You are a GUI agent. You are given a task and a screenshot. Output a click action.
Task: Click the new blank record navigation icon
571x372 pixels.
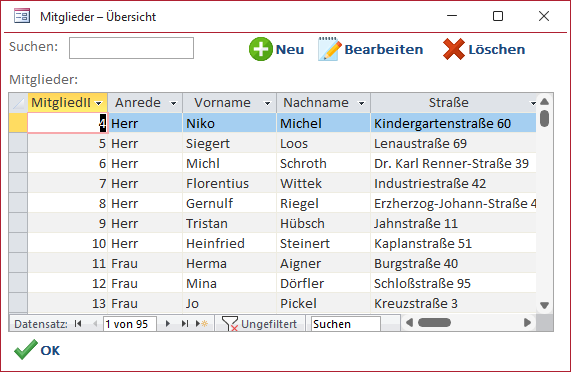202,324
